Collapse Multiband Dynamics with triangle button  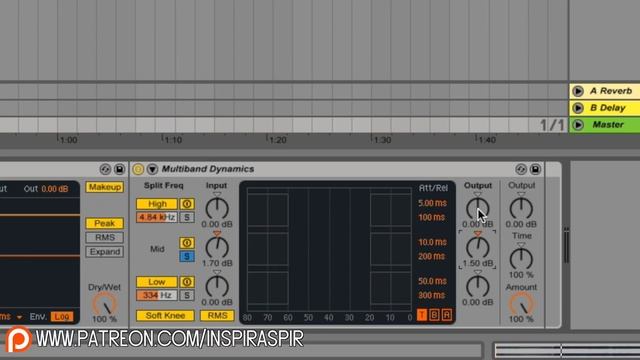pos(152,169)
